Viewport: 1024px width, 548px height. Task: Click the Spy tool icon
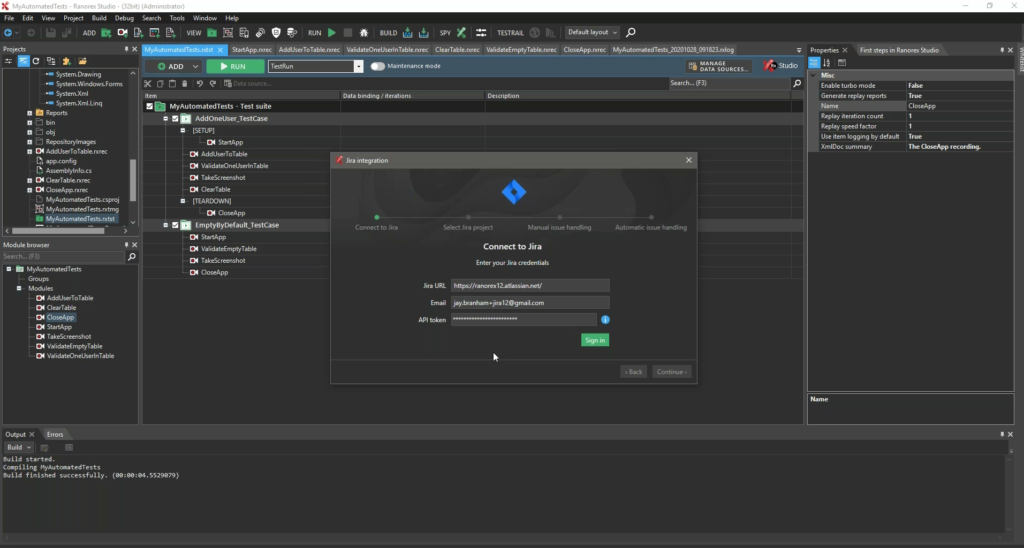pos(461,32)
